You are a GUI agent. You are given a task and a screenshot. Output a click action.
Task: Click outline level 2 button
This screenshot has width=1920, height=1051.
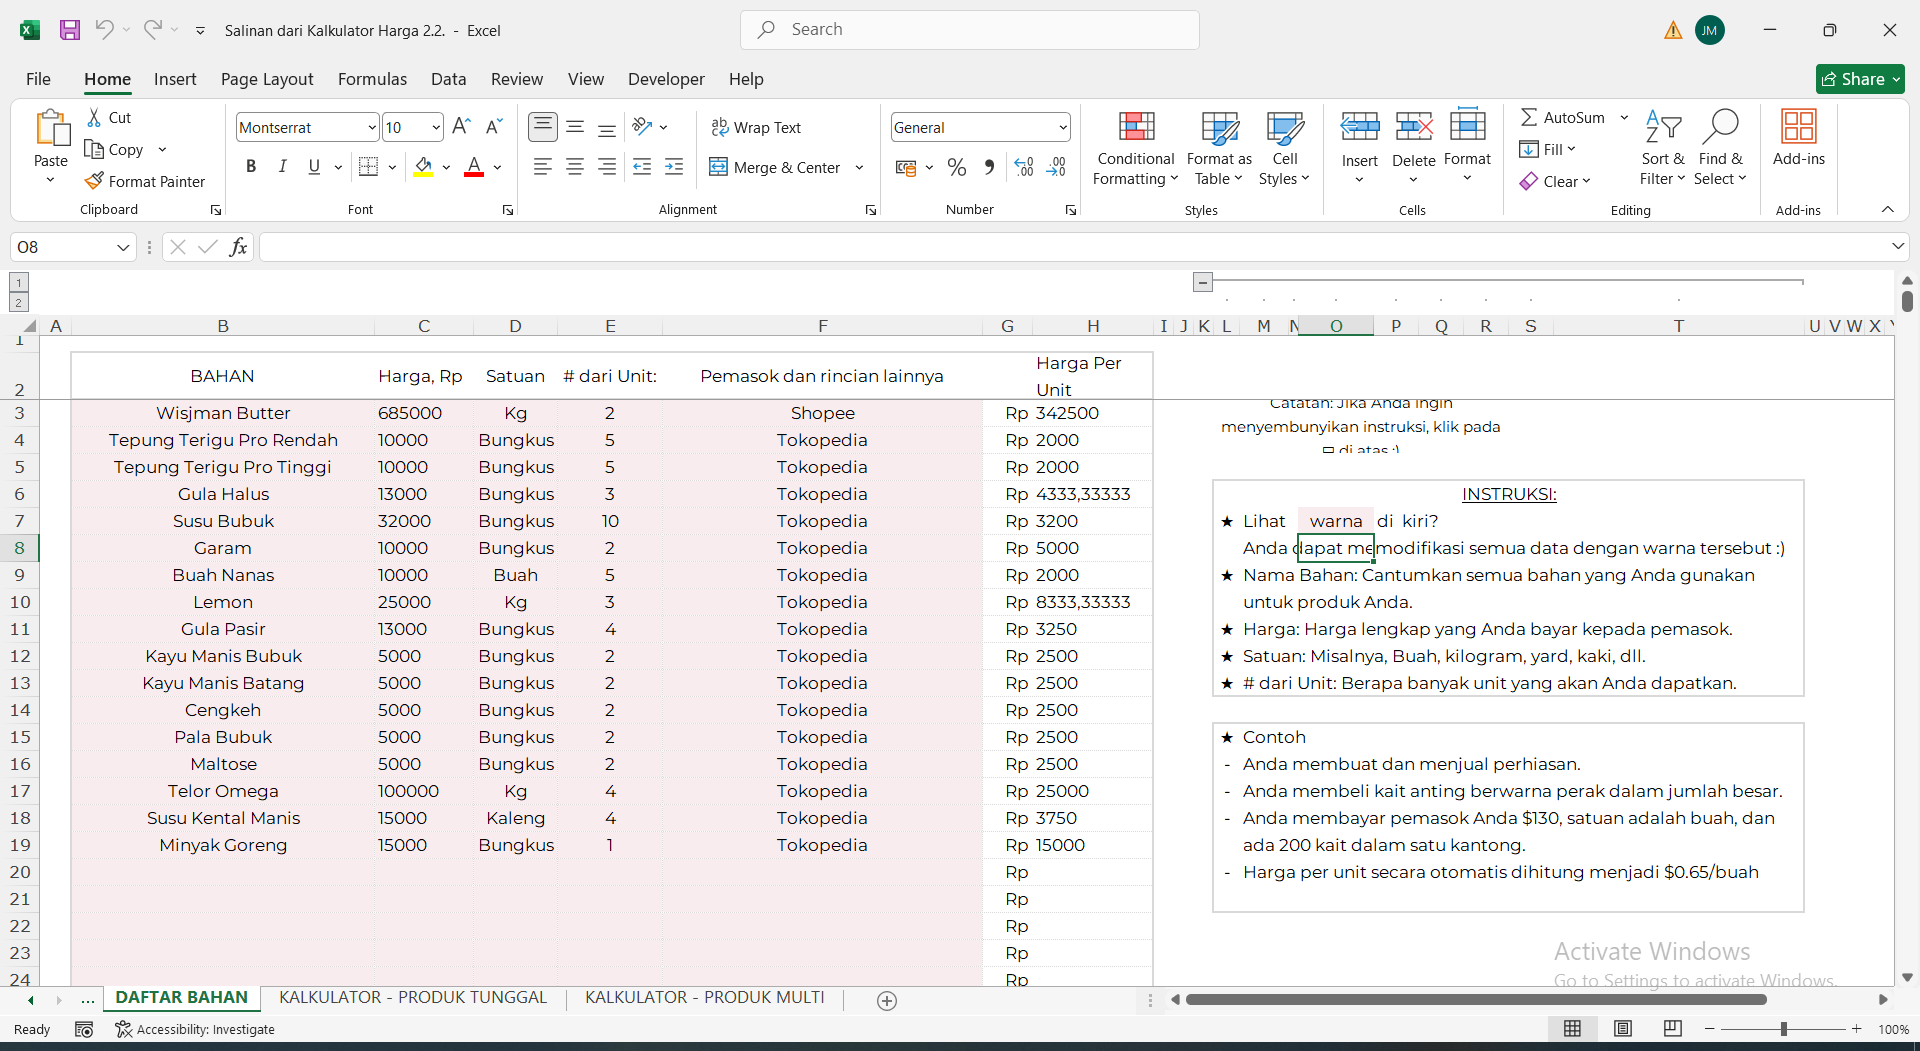pos(19,302)
